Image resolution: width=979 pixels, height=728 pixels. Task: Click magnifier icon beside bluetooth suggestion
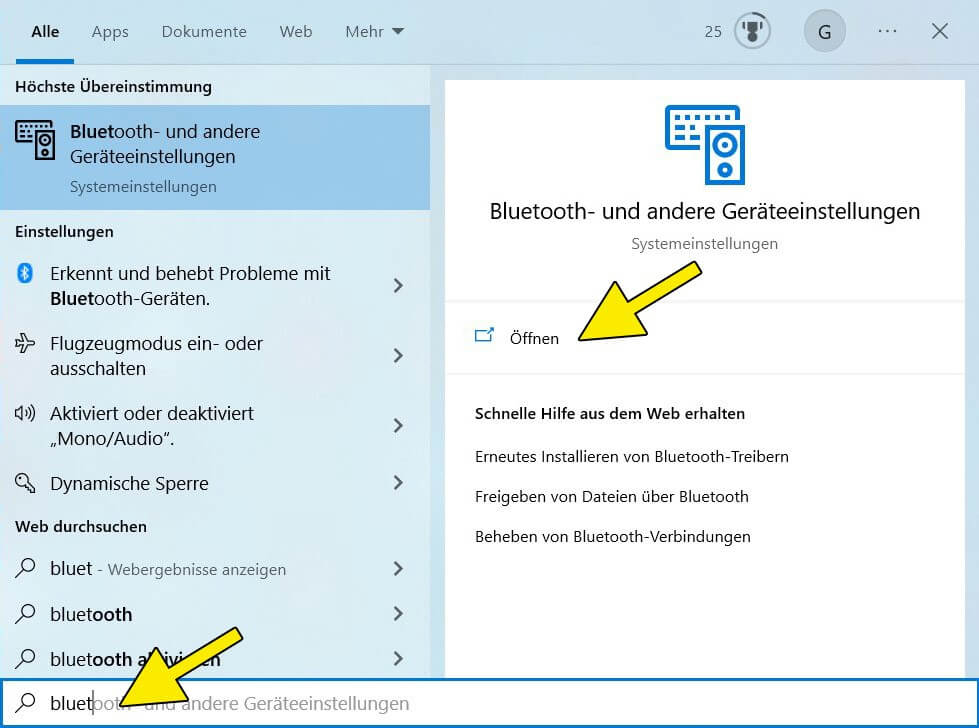pos(25,613)
